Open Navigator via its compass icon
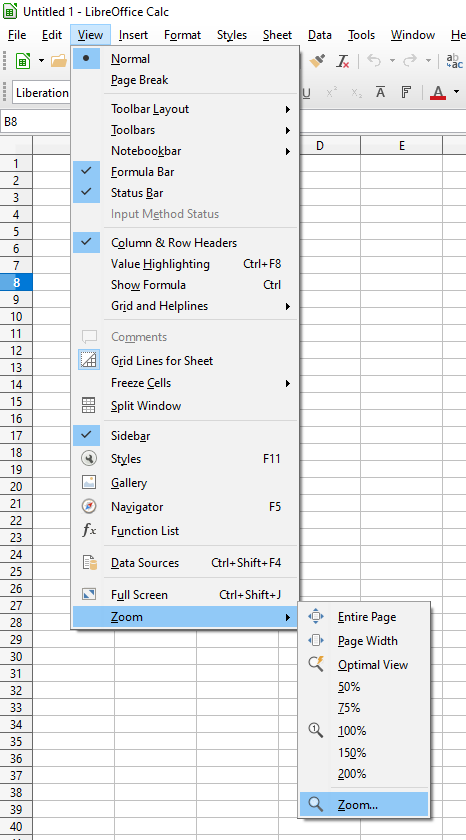466x840 pixels. tap(89, 506)
